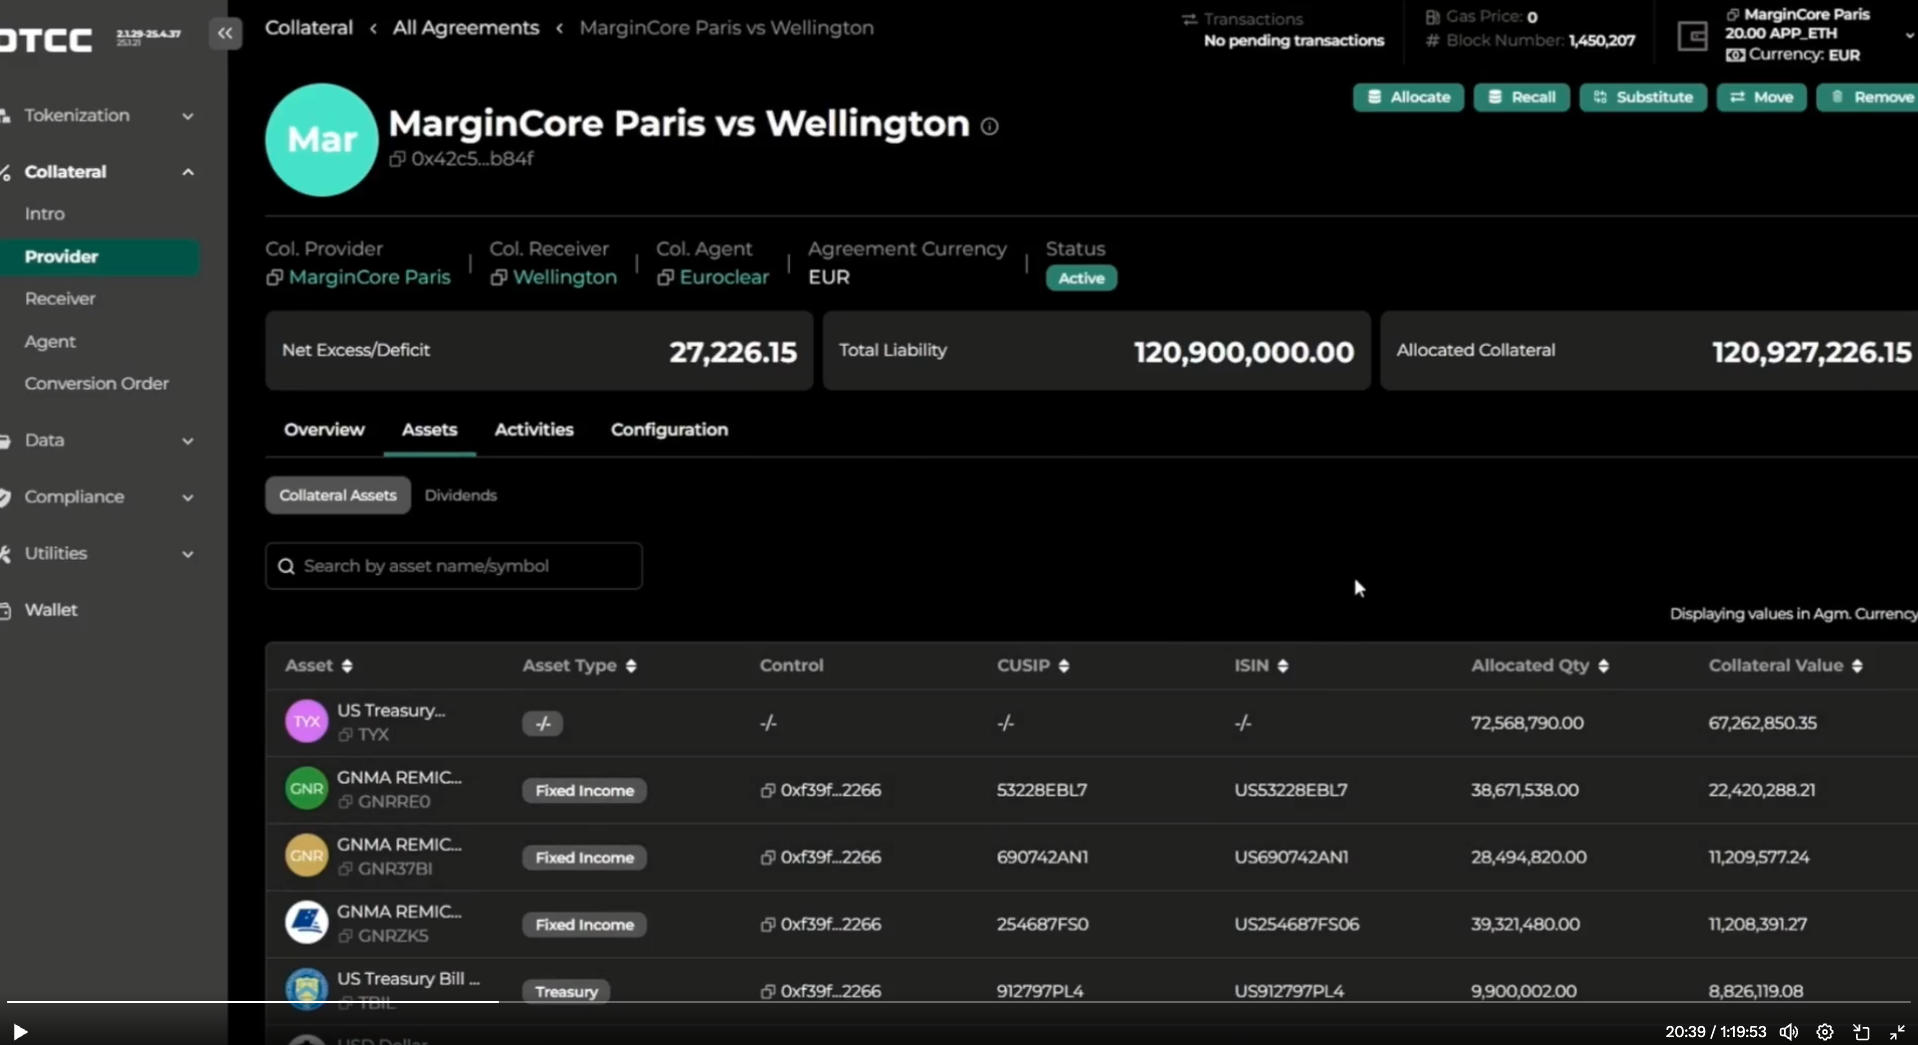Screen dimensions: 1918x1045
Task: Open Agent in the sidebar
Action: click(50, 342)
